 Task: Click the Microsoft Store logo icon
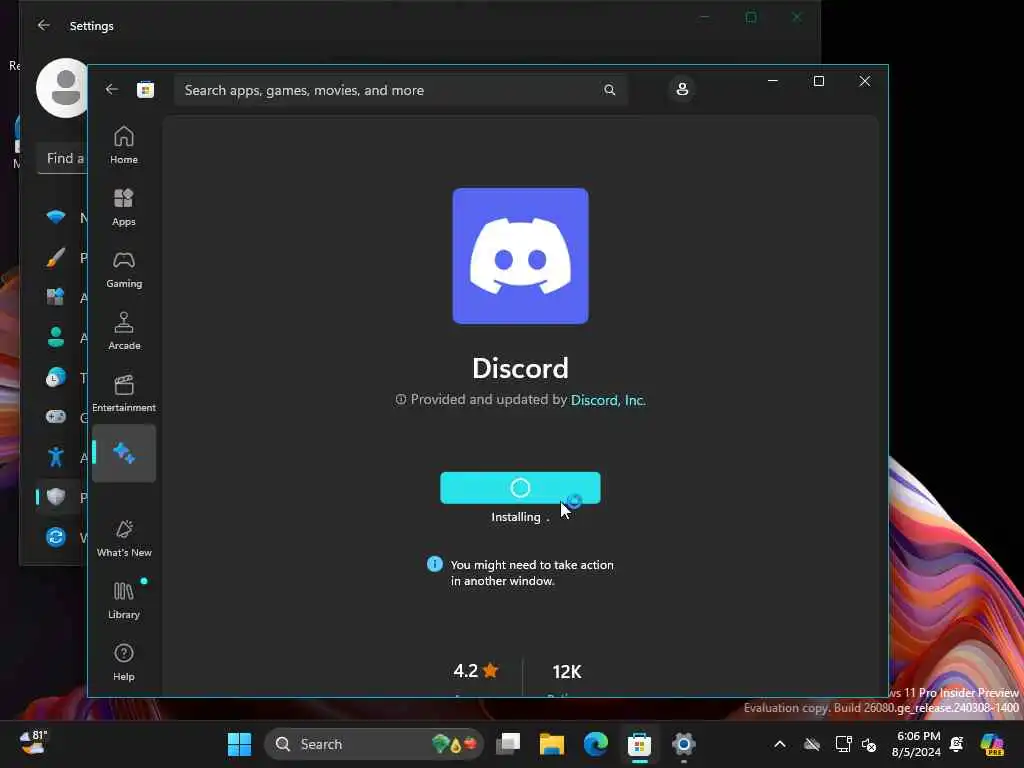[x=145, y=89]
